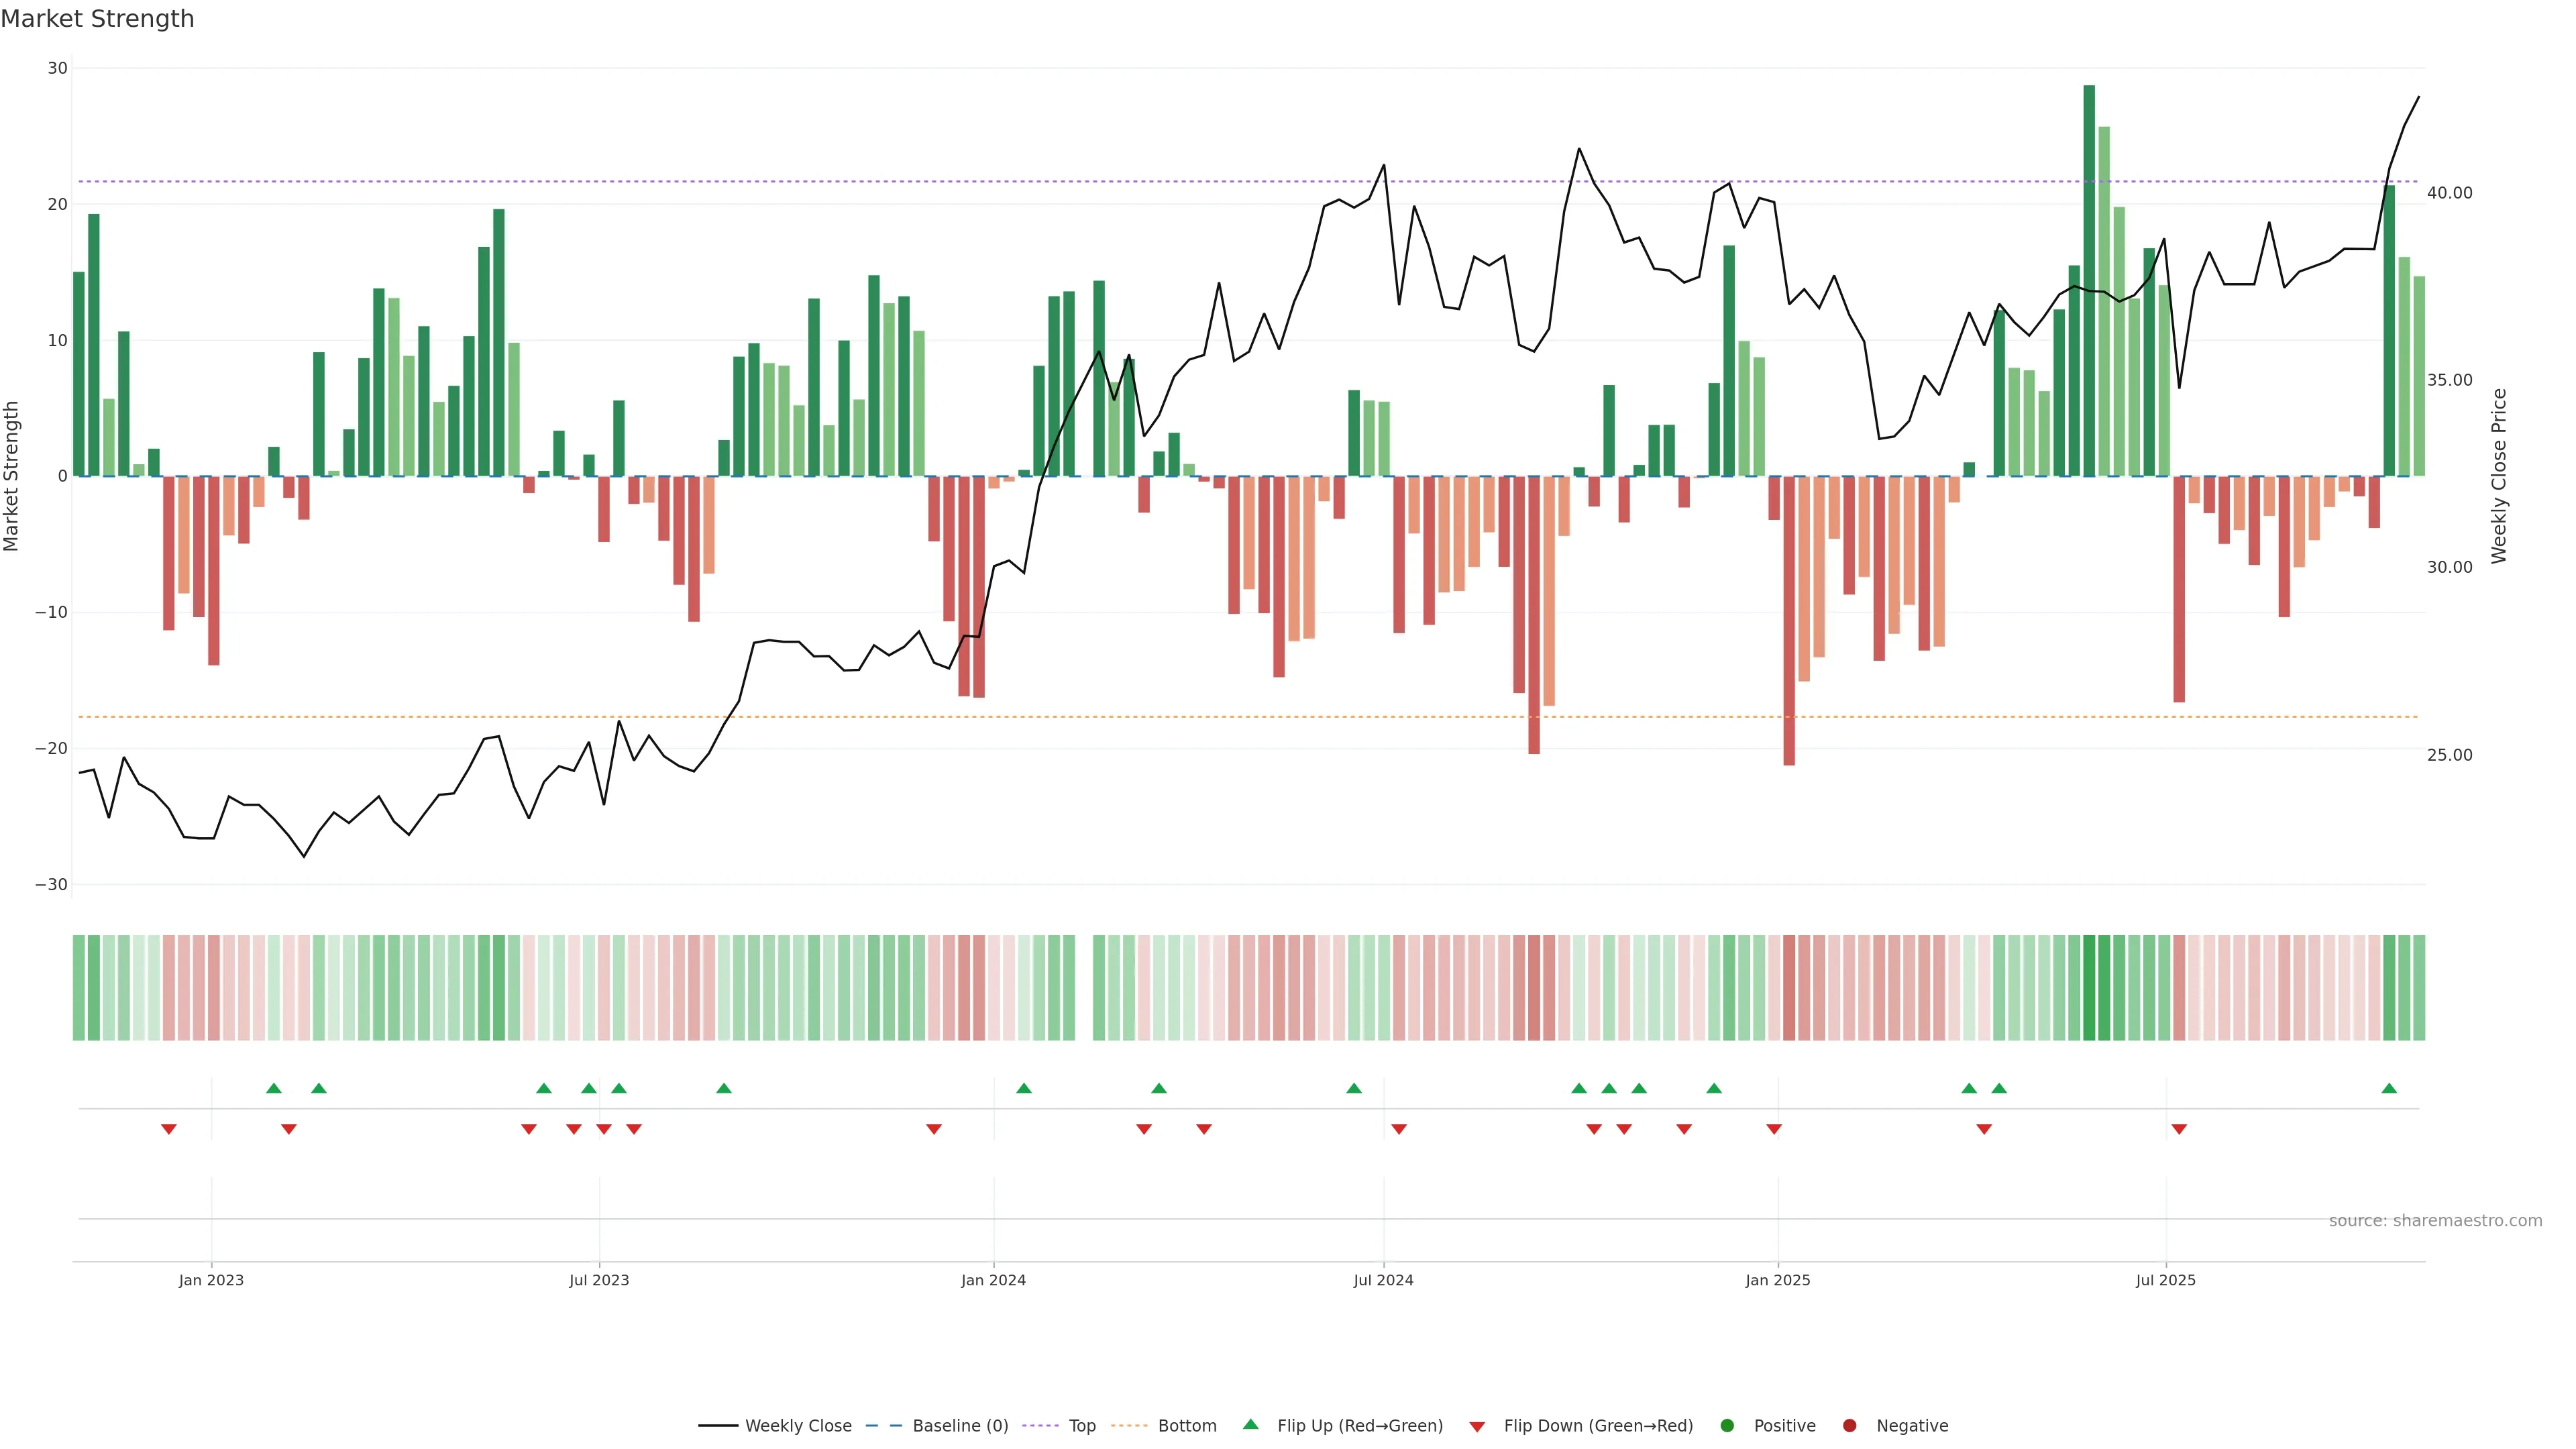Click the Jan 2024 x-axis label
The width and height of the screenshot is (2576, 1449).
pos(993,1280)
